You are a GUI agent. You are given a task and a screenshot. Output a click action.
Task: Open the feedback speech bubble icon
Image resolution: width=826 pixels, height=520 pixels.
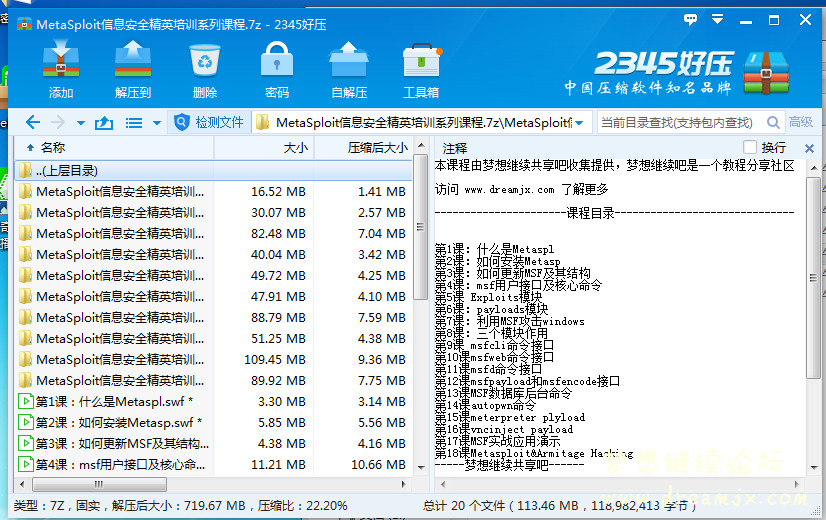690,20
